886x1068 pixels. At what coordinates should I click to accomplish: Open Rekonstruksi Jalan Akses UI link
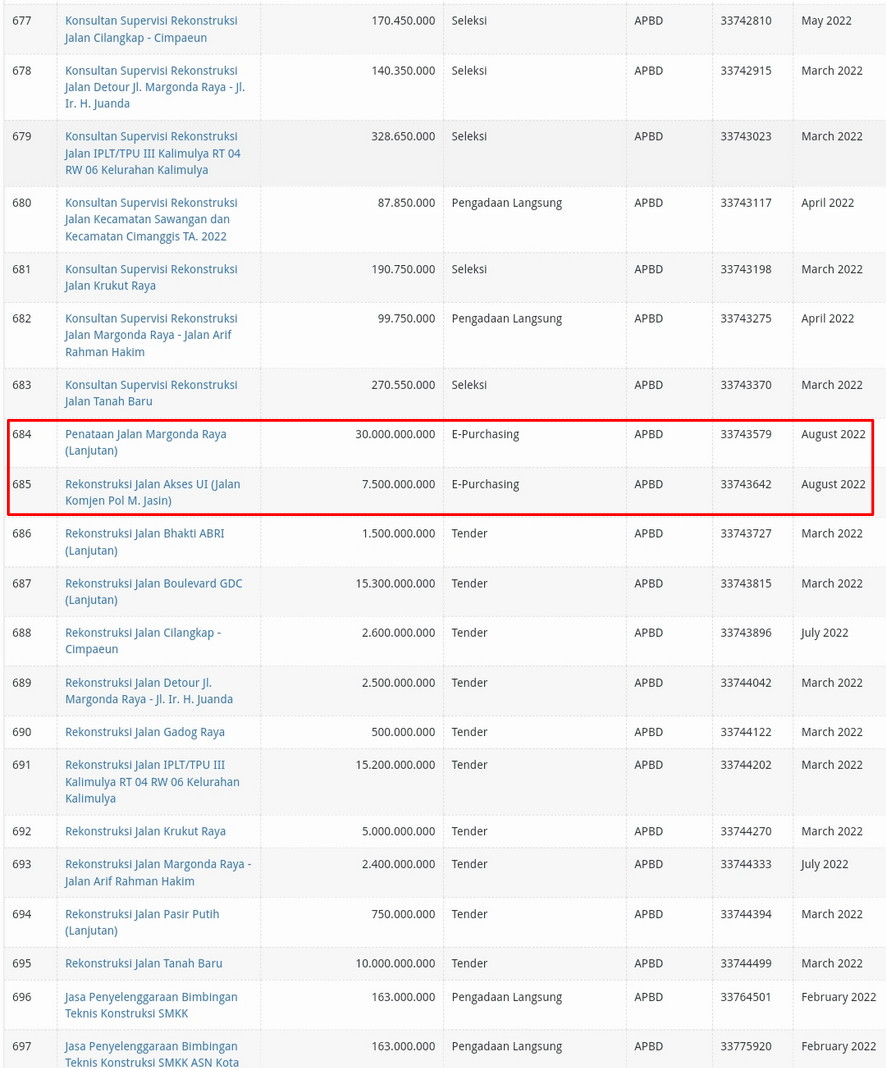[x=152, y=485]
